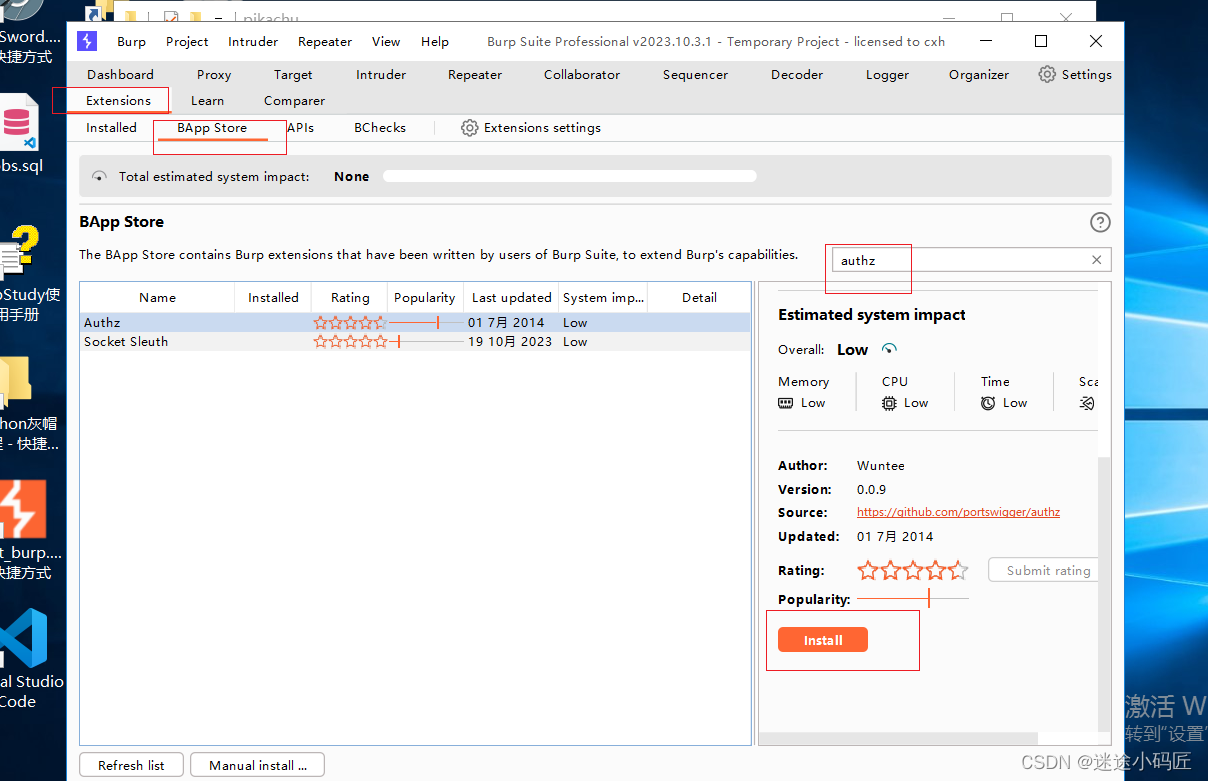Click the Burp Suite logo icon in title bar
The height and width of the screenshot is (781, 1208).
(x=87, y=41)
